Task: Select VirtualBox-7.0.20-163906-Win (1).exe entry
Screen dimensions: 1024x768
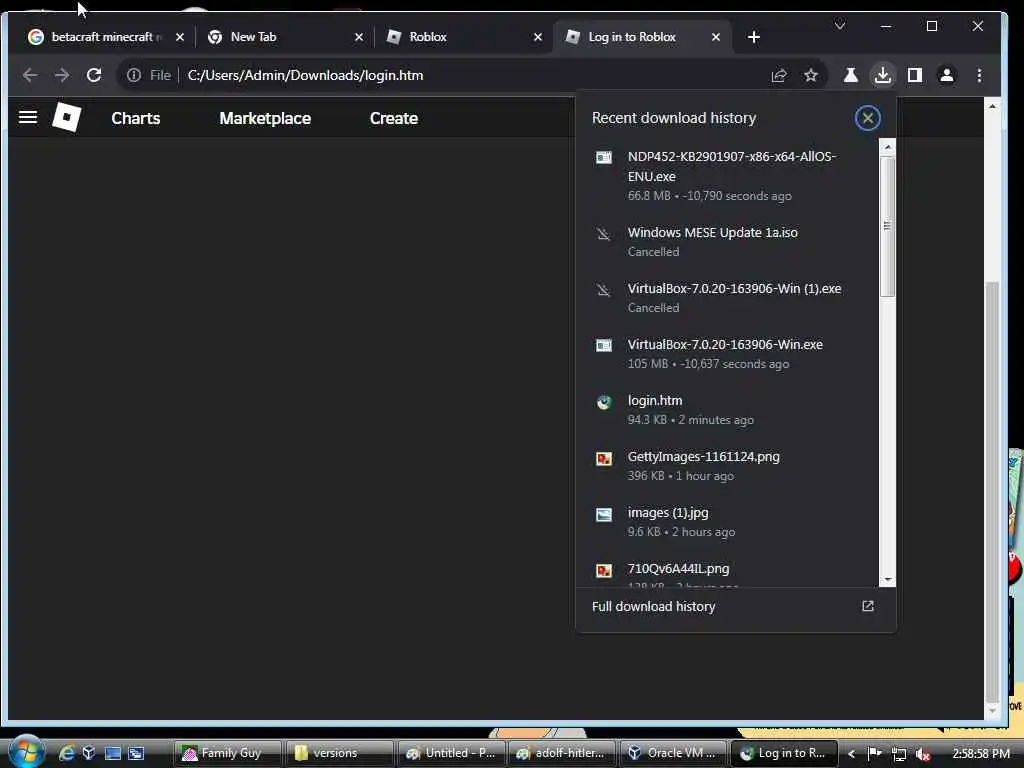Action: coord(728,298)
